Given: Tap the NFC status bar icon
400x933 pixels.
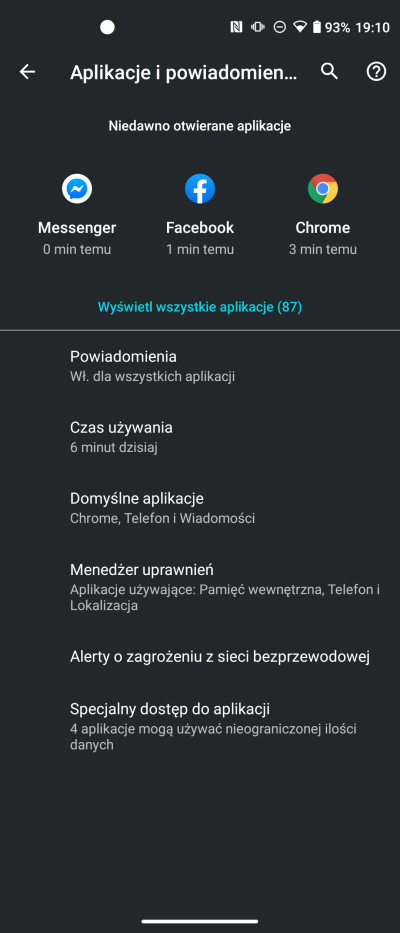Looking at the screenshot, I should point(236,27).
